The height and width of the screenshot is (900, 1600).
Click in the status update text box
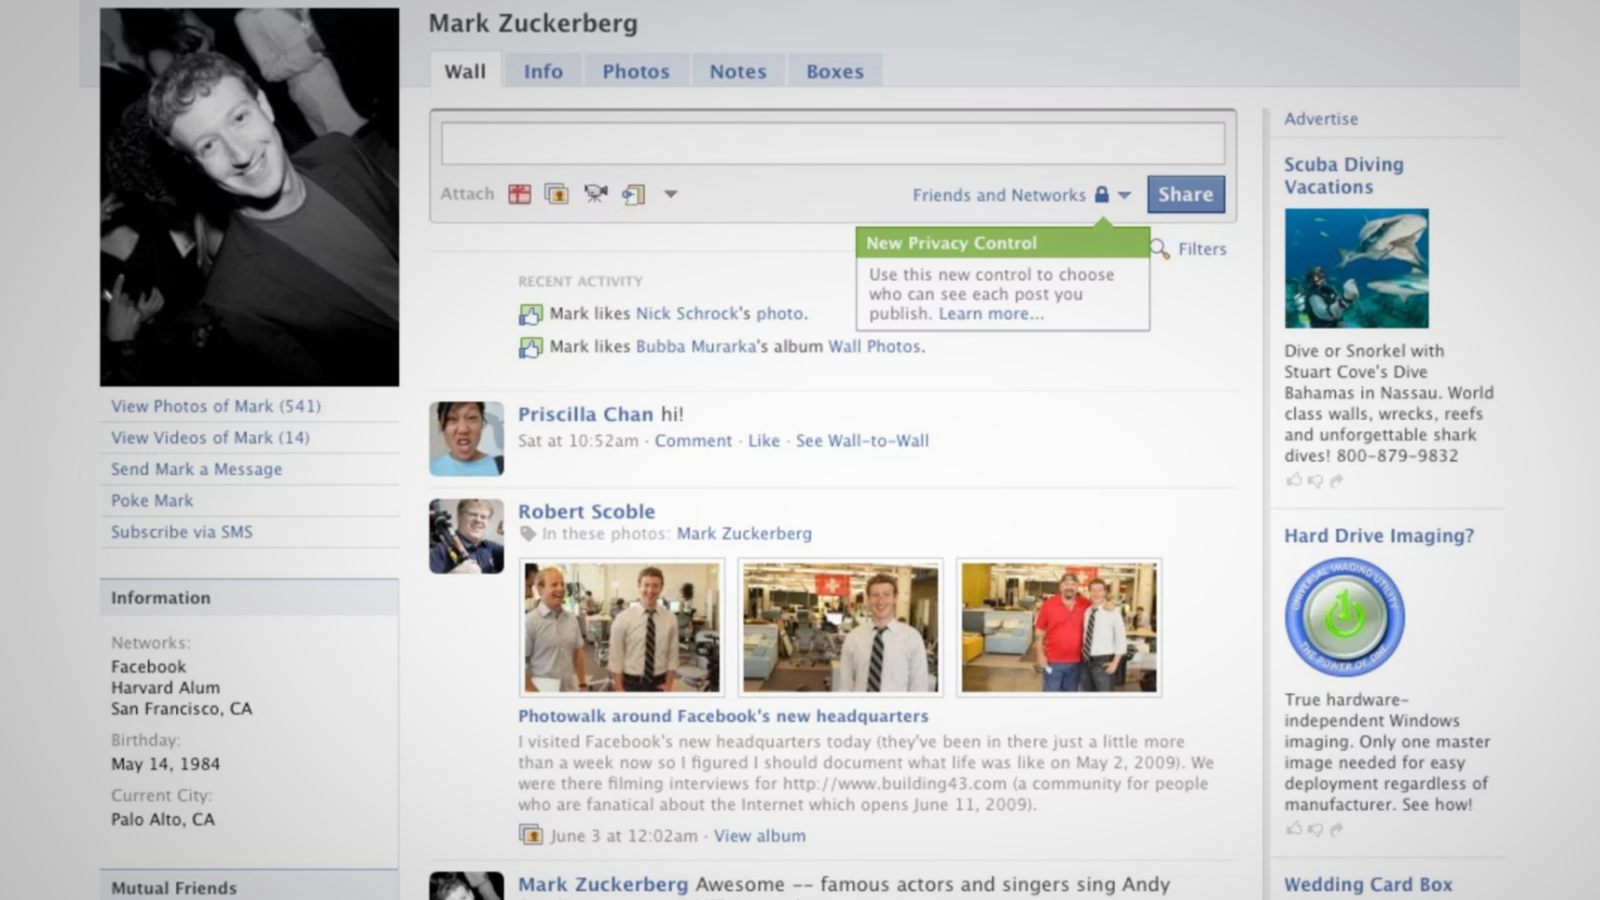pos(833,143)
